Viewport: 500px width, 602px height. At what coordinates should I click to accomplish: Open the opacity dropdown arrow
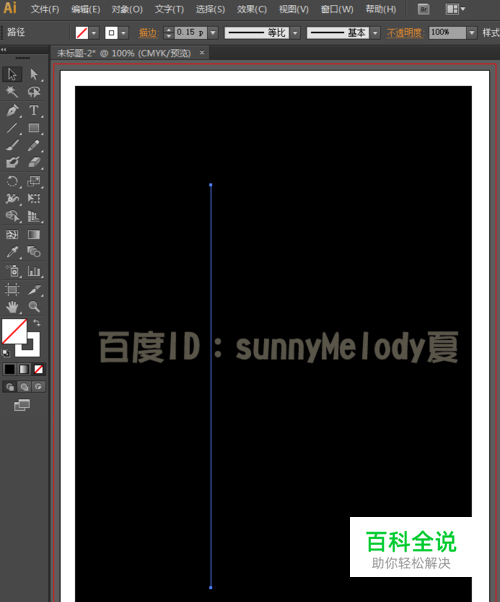pyautogui.click(x=472, y=33)
